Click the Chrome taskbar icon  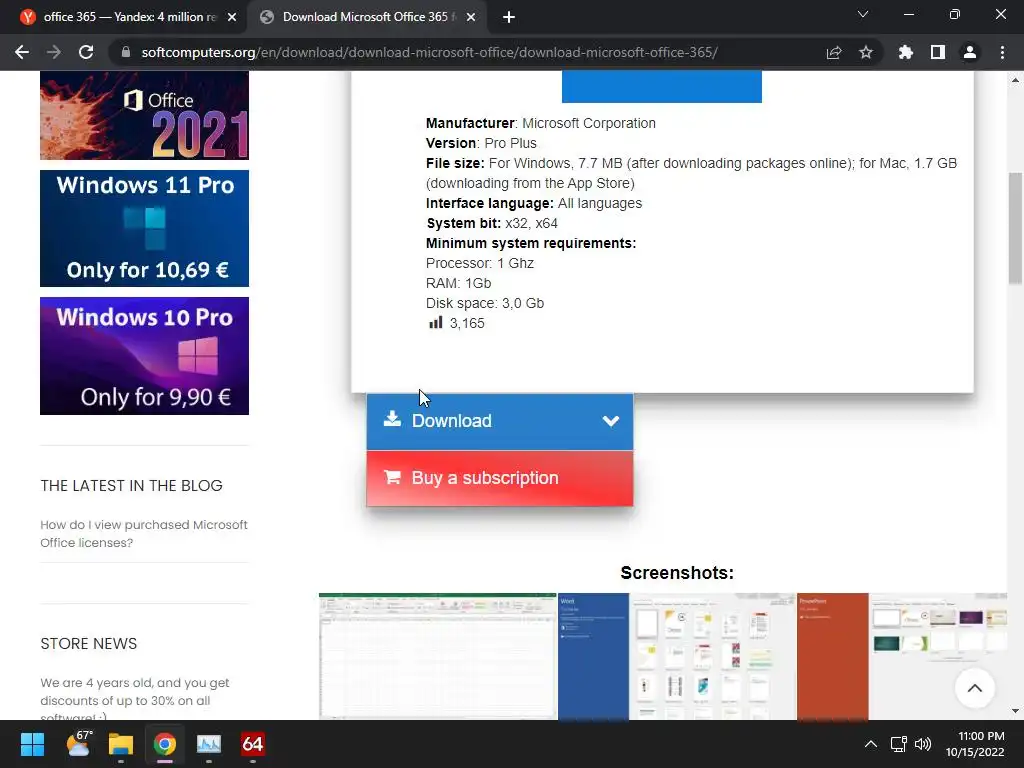[x=165, y=744]
